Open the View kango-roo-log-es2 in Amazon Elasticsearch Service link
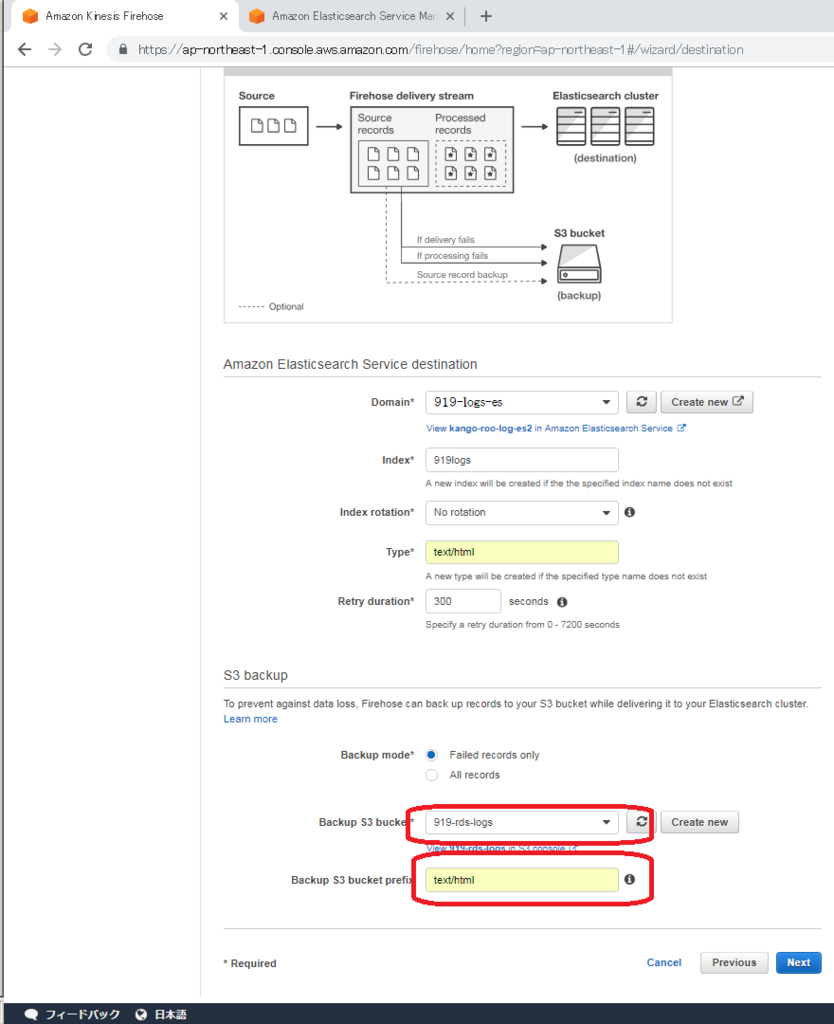 point(549,428)
